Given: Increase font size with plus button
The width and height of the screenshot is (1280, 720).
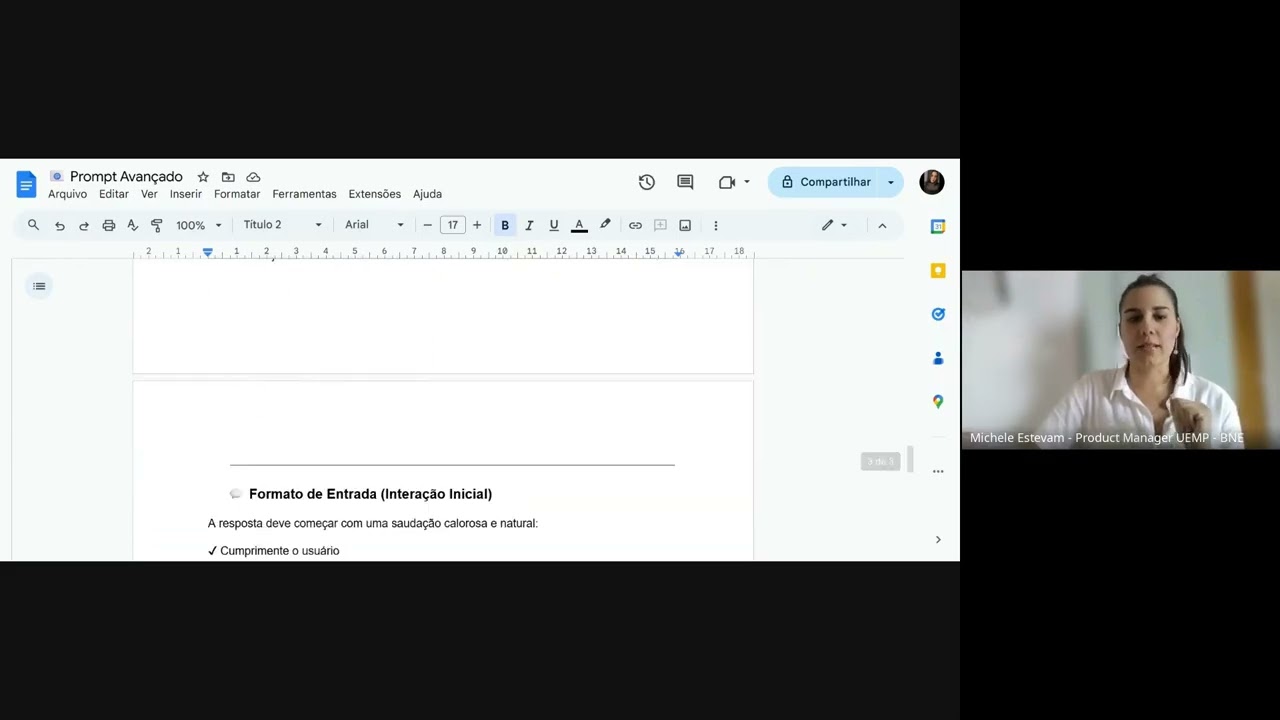Looking at the screenshot, I should [x=477, y=225].
